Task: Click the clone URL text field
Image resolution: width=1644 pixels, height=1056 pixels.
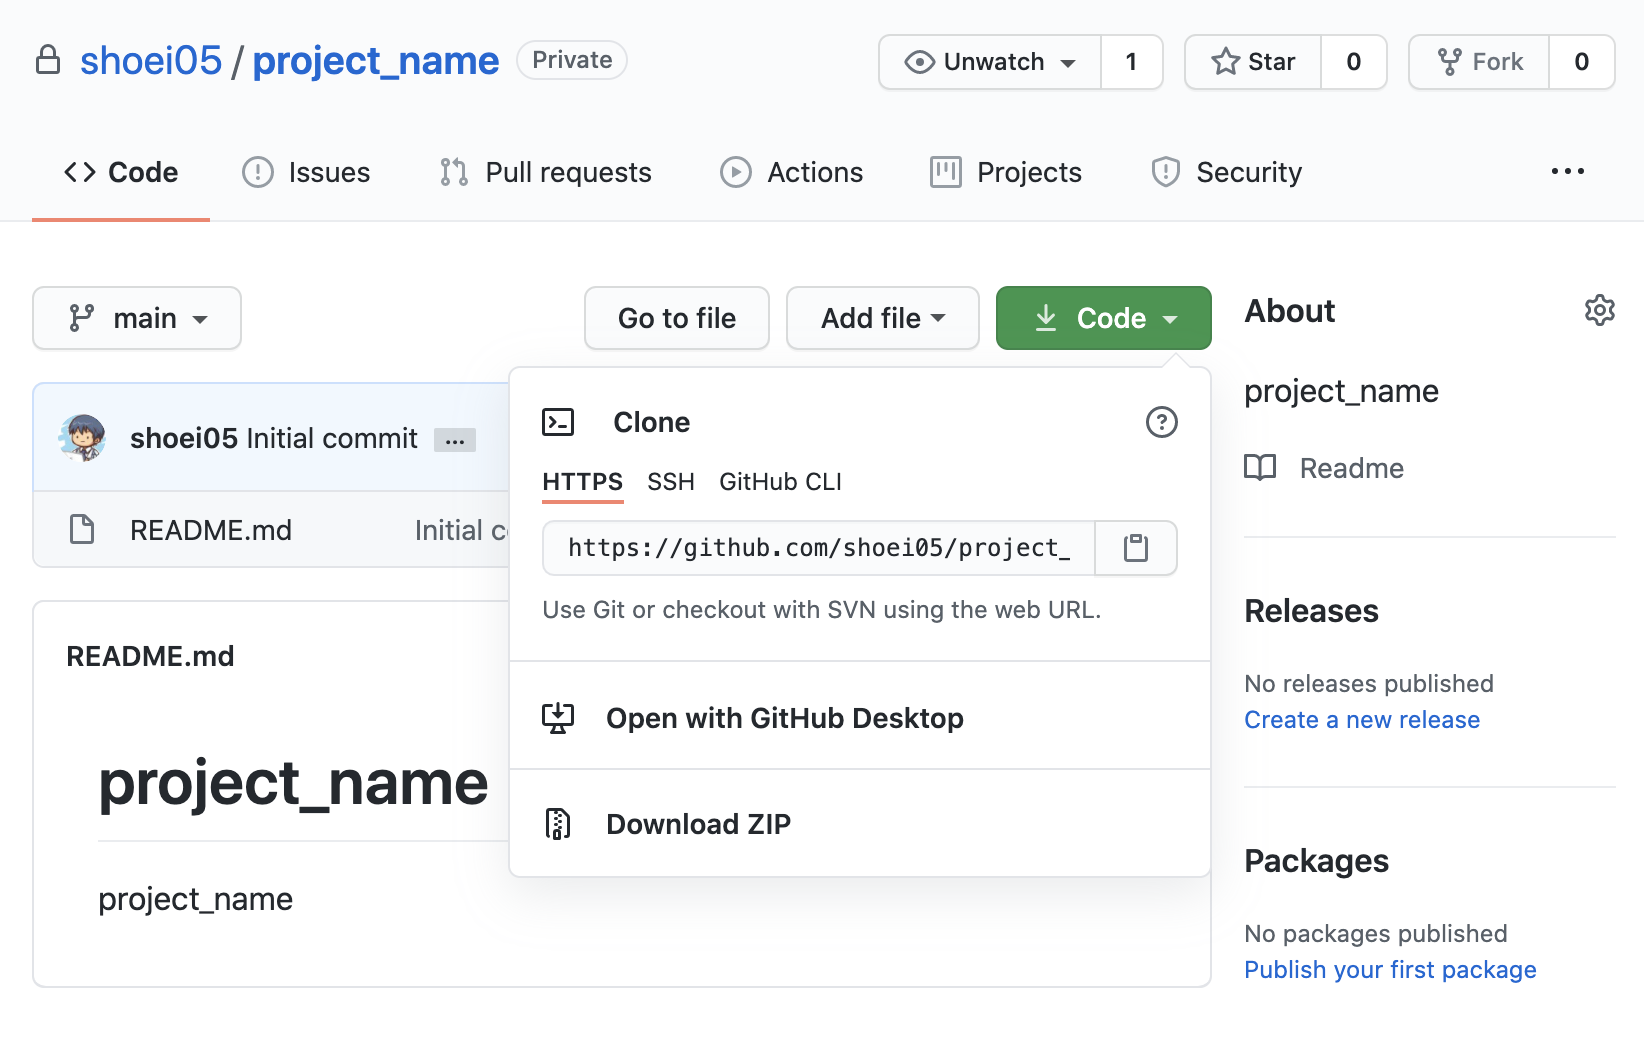Action: (x=818, y=548)
